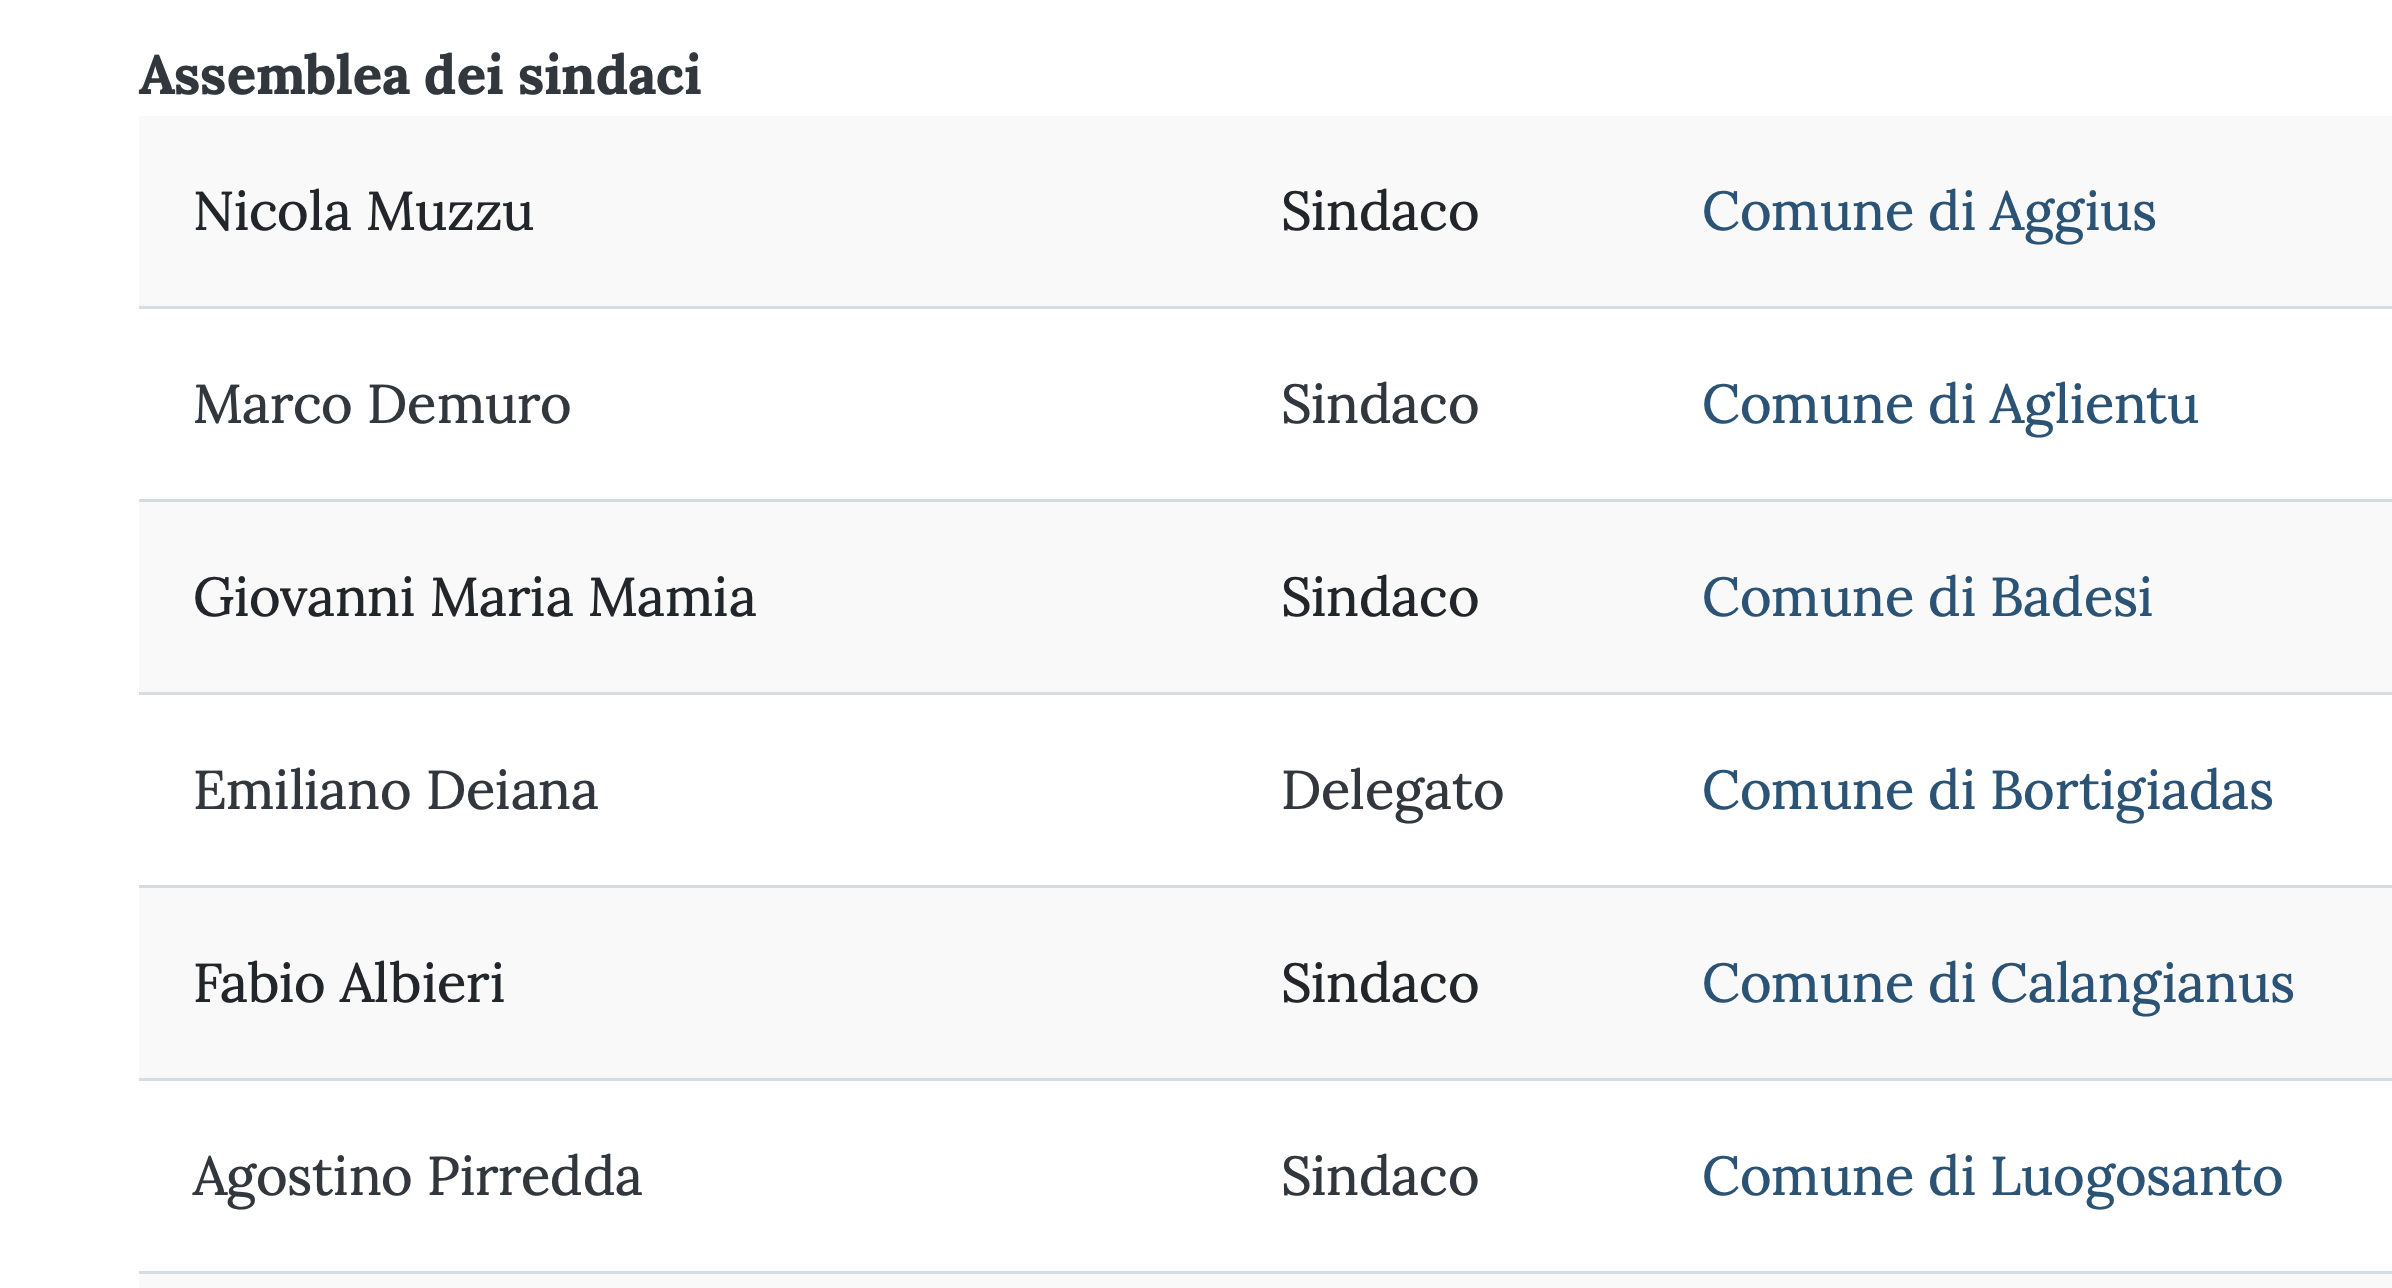Click the name Emiliano Deiana

coord(396,791)
